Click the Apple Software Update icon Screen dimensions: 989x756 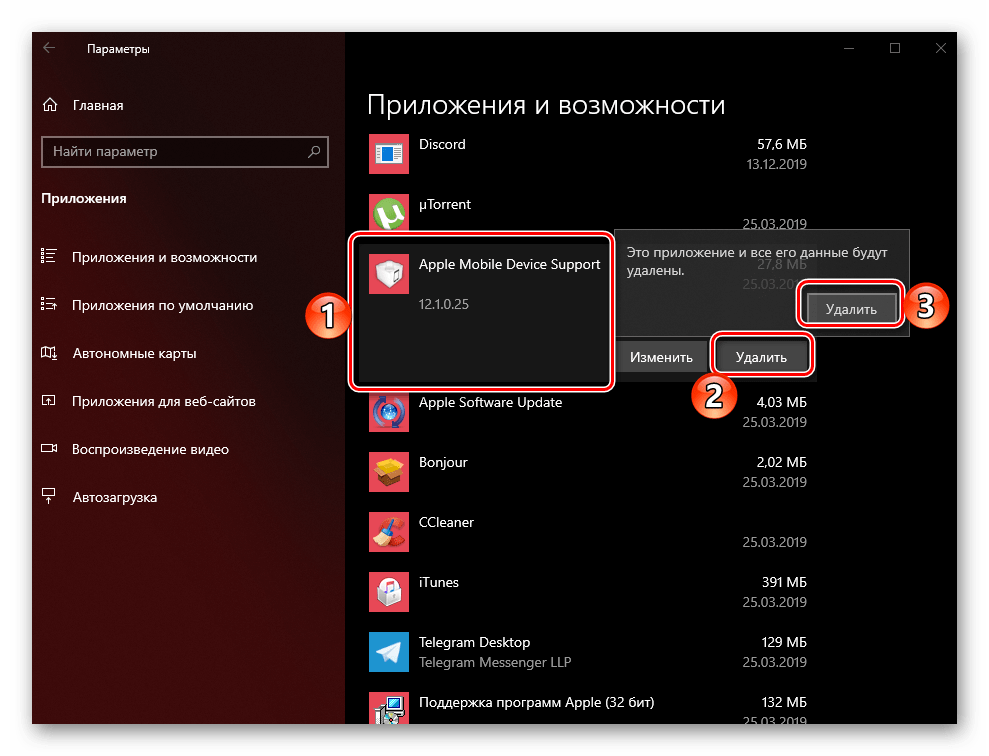click(x=387, y=412)
